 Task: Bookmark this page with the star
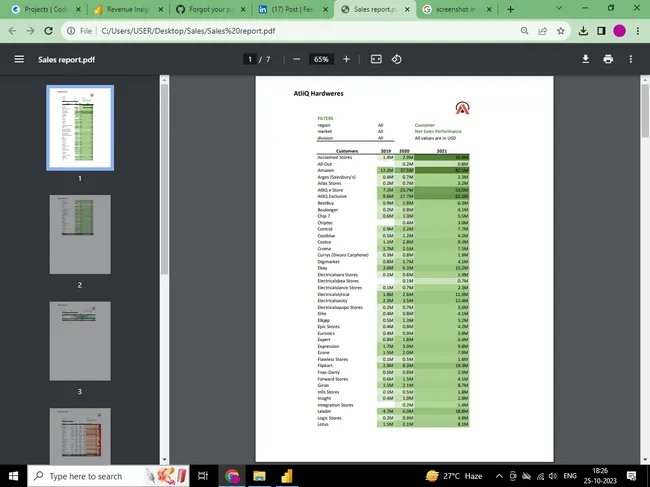click(x=561, y=31)
